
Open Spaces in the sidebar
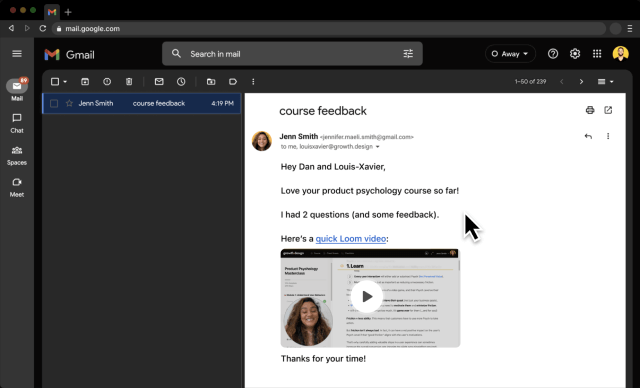(x=17, y=155)
